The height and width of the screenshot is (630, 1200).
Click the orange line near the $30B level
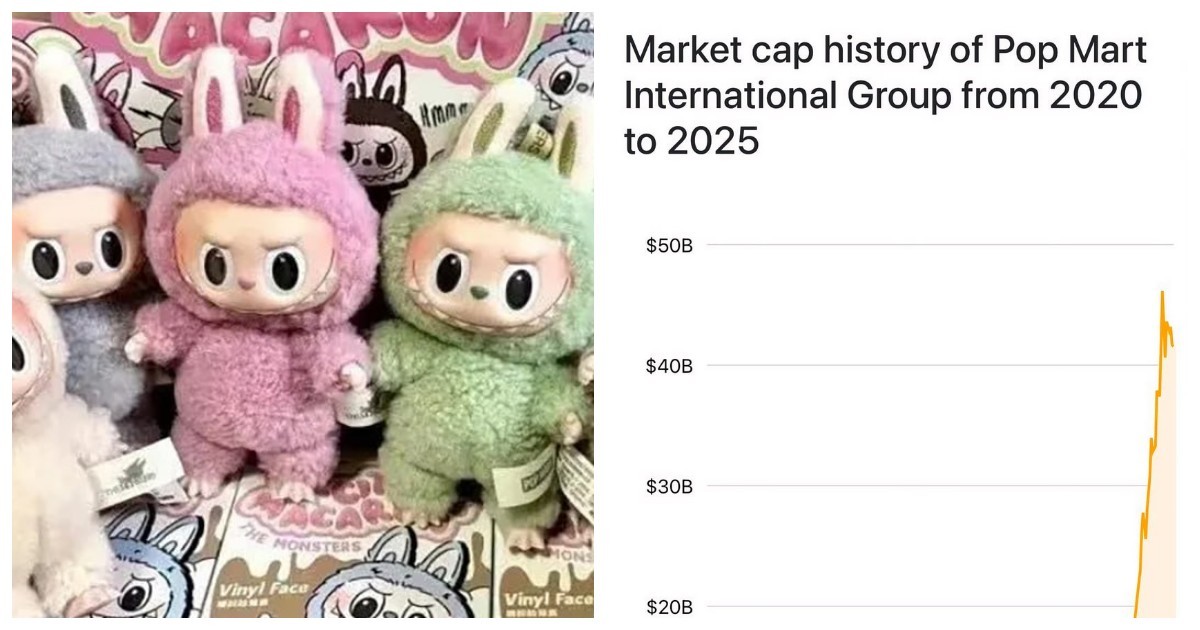[x=1147, y=487]
